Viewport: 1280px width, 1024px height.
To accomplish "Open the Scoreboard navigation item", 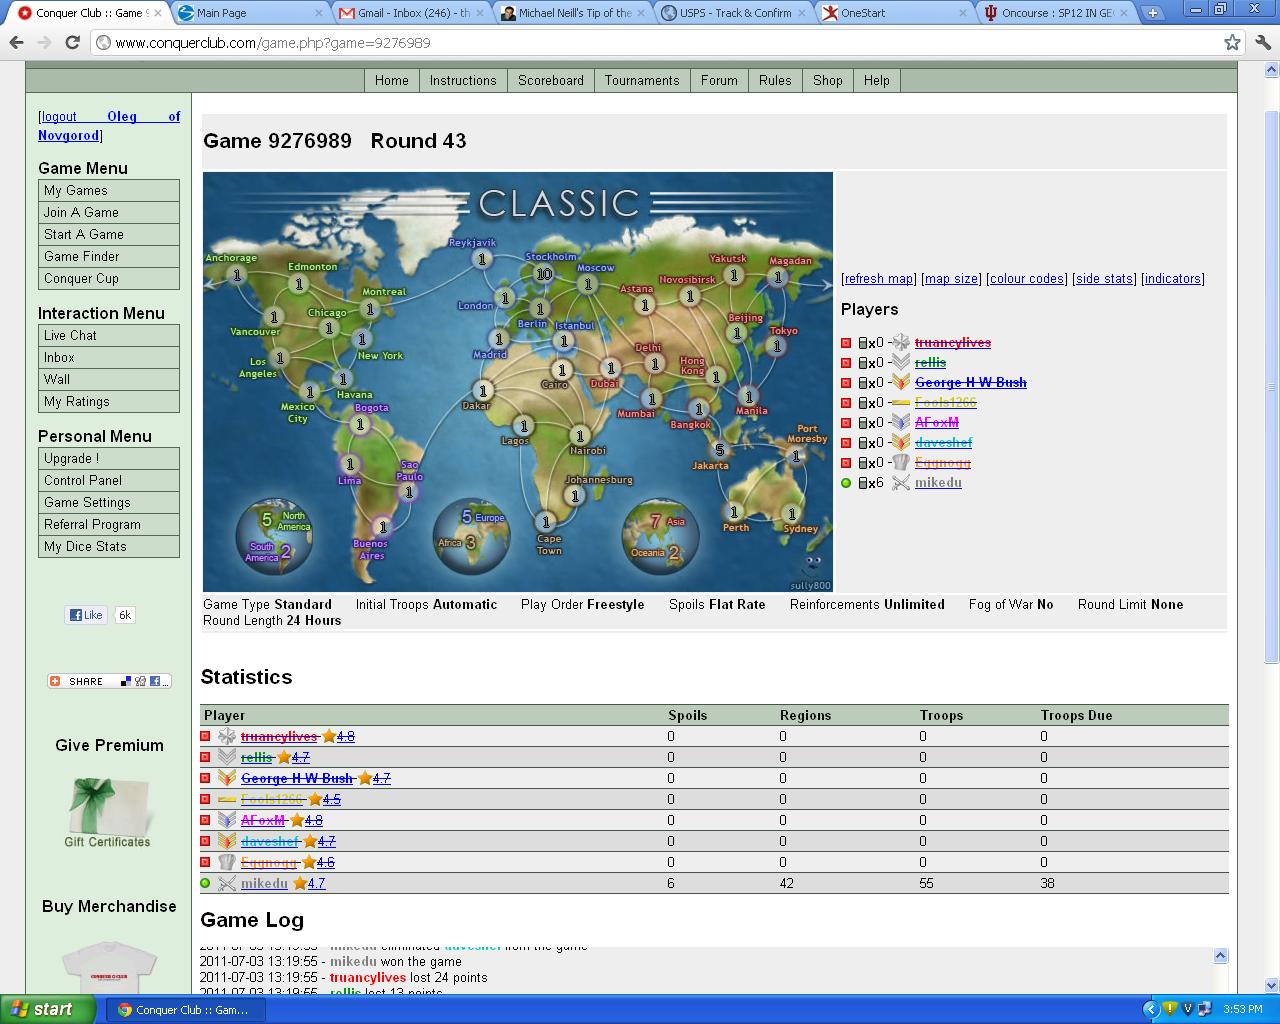I will pyautogui.click(x=550, y=80).
